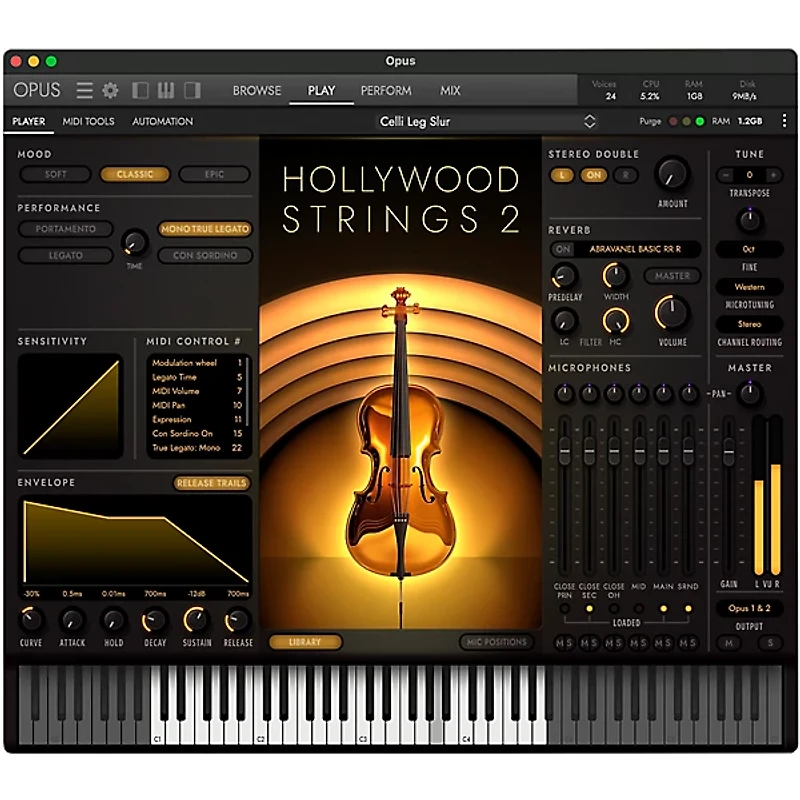Click the rightmost panel icon in the toolbar
This screenshot has height=800, width=800.
pyautogui.click(x=189, y=89)
